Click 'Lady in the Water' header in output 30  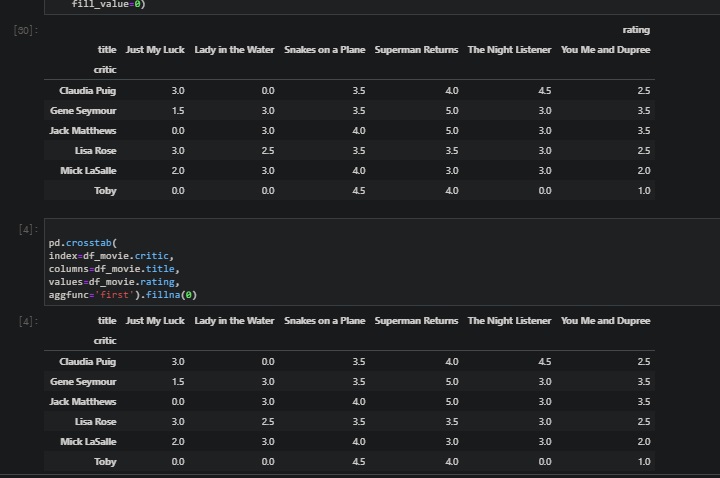tap(234, 50)
